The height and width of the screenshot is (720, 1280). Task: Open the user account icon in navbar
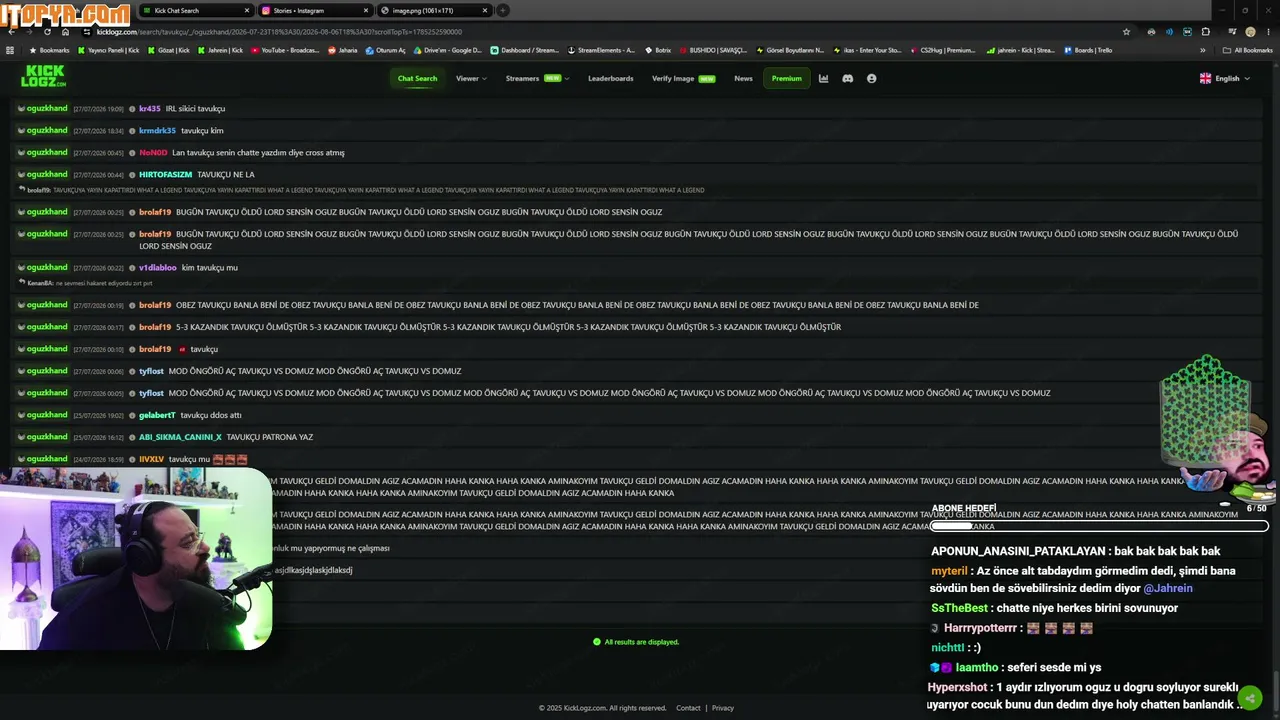pos(871,78)
